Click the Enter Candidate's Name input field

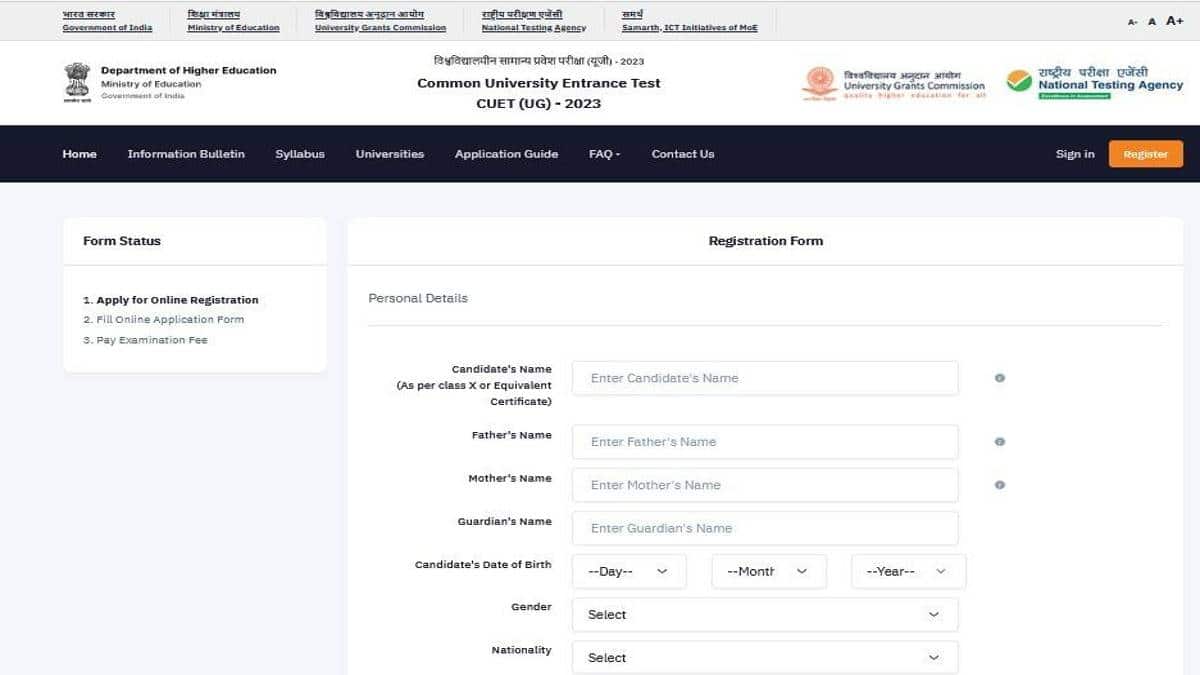(x=765, y=378)
